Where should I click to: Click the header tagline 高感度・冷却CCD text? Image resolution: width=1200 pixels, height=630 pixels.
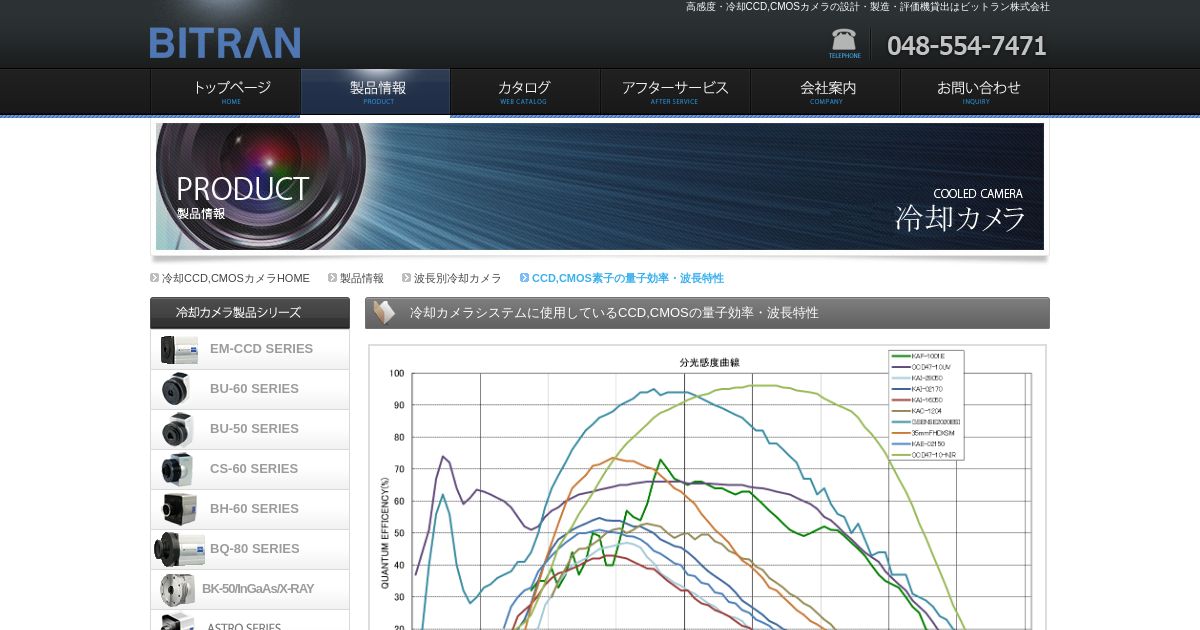868,7
